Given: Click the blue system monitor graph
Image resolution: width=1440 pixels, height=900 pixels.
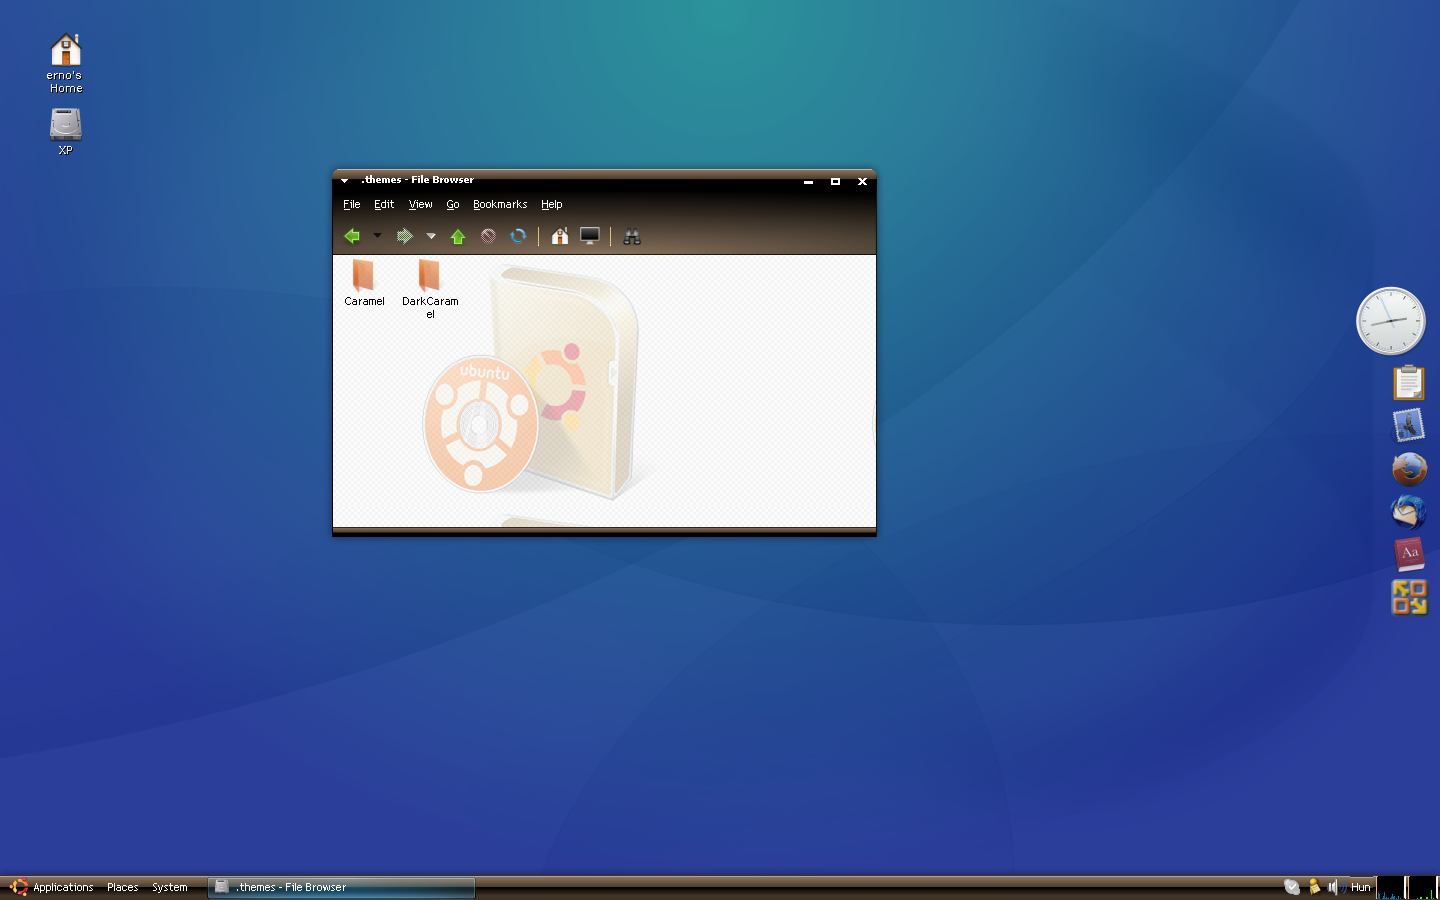Looking at the screenshot, I should coord(1391,887).
